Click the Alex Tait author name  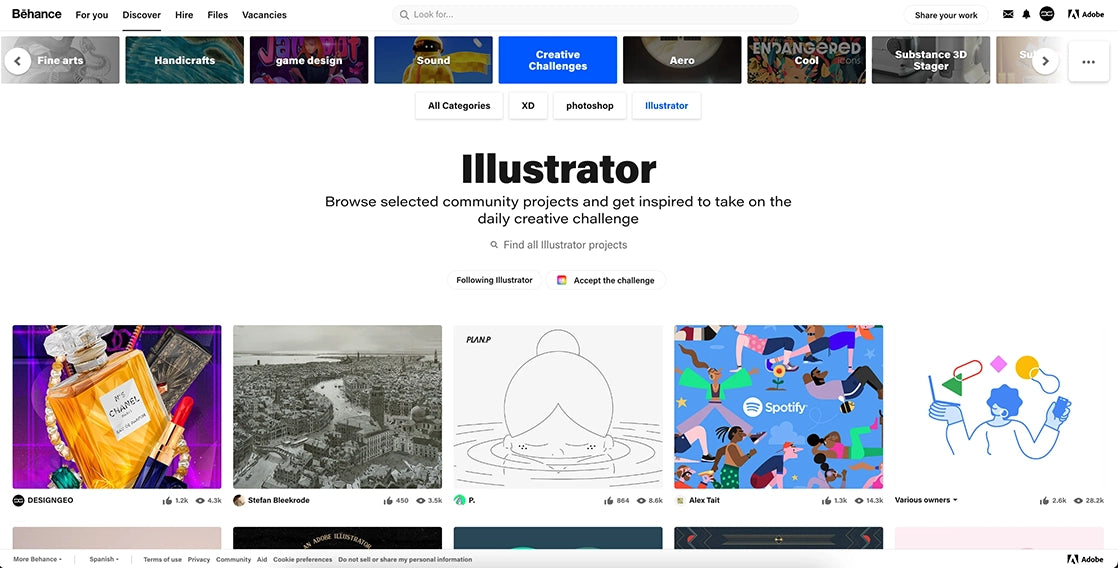pyautogui.click(x=704, y=500)
